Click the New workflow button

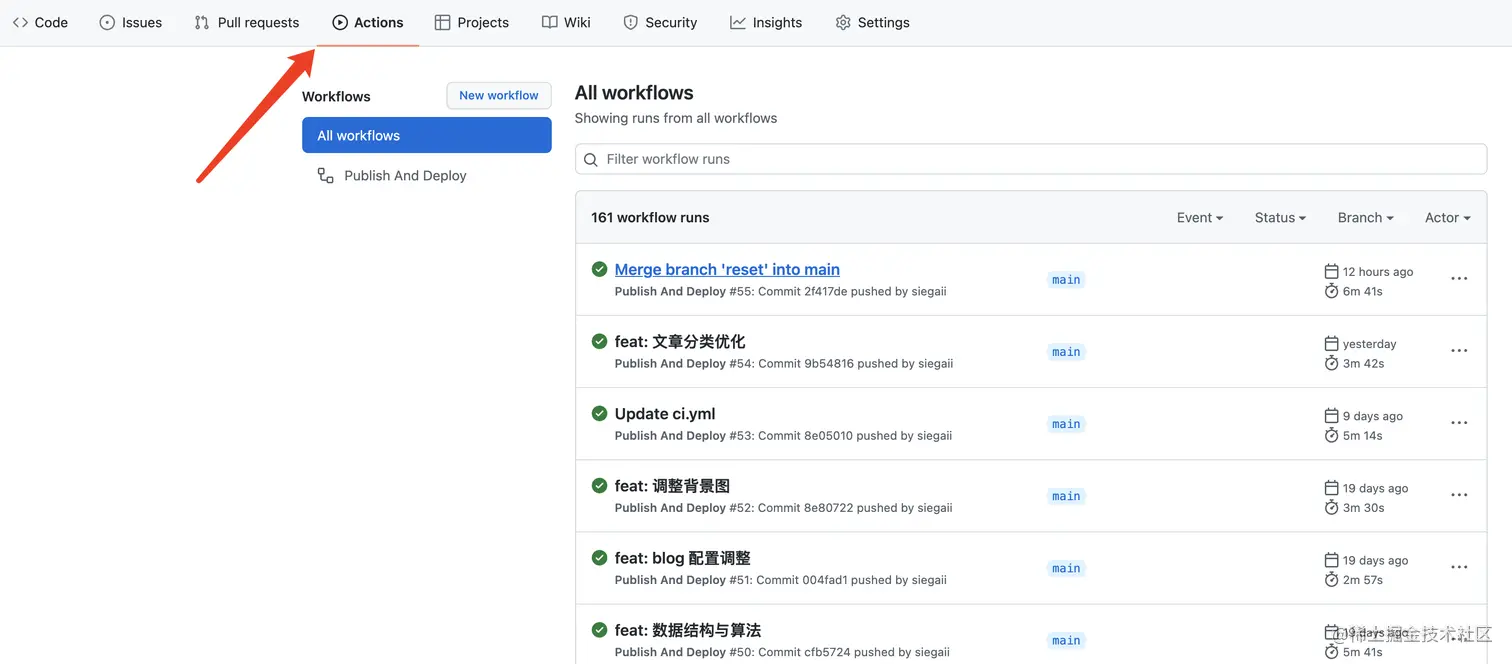498,95
